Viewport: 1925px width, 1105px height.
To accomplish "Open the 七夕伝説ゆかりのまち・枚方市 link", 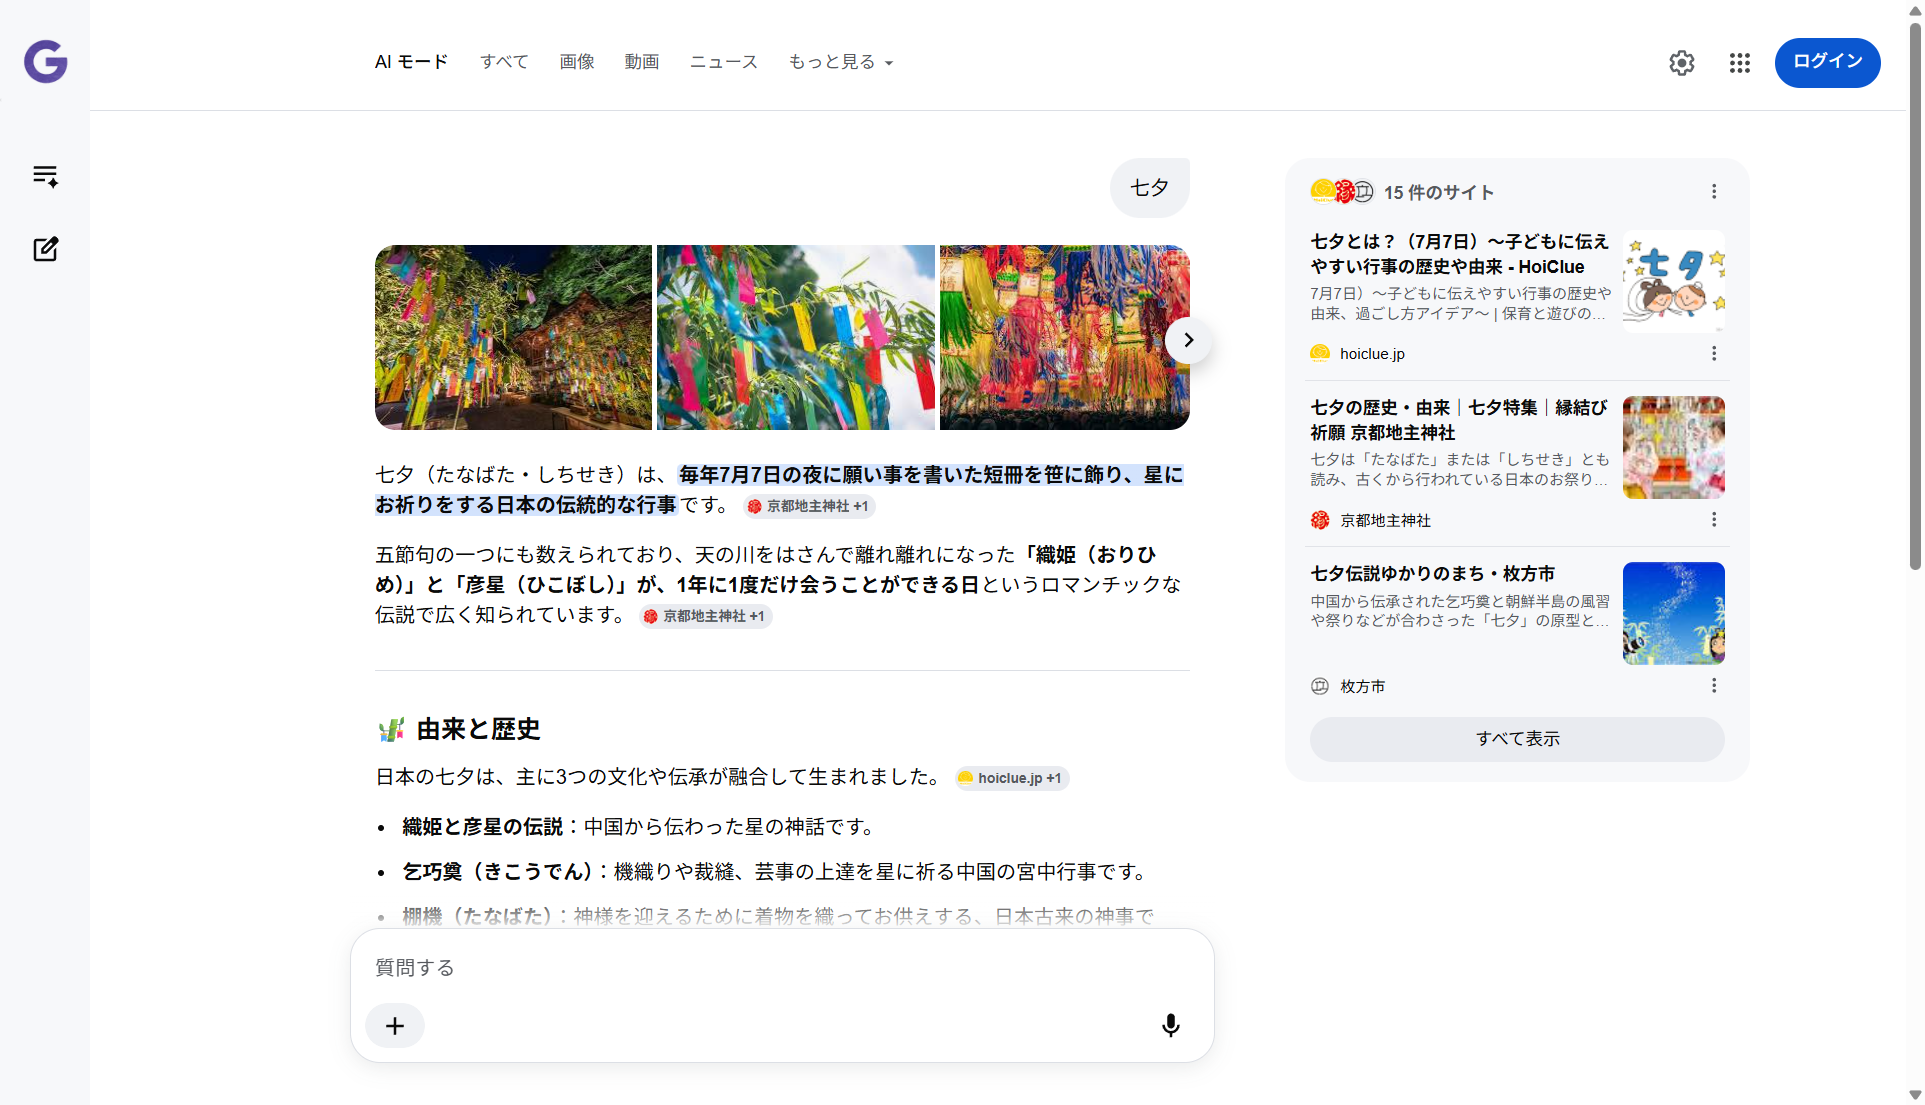I will (x=1432, y=574).
